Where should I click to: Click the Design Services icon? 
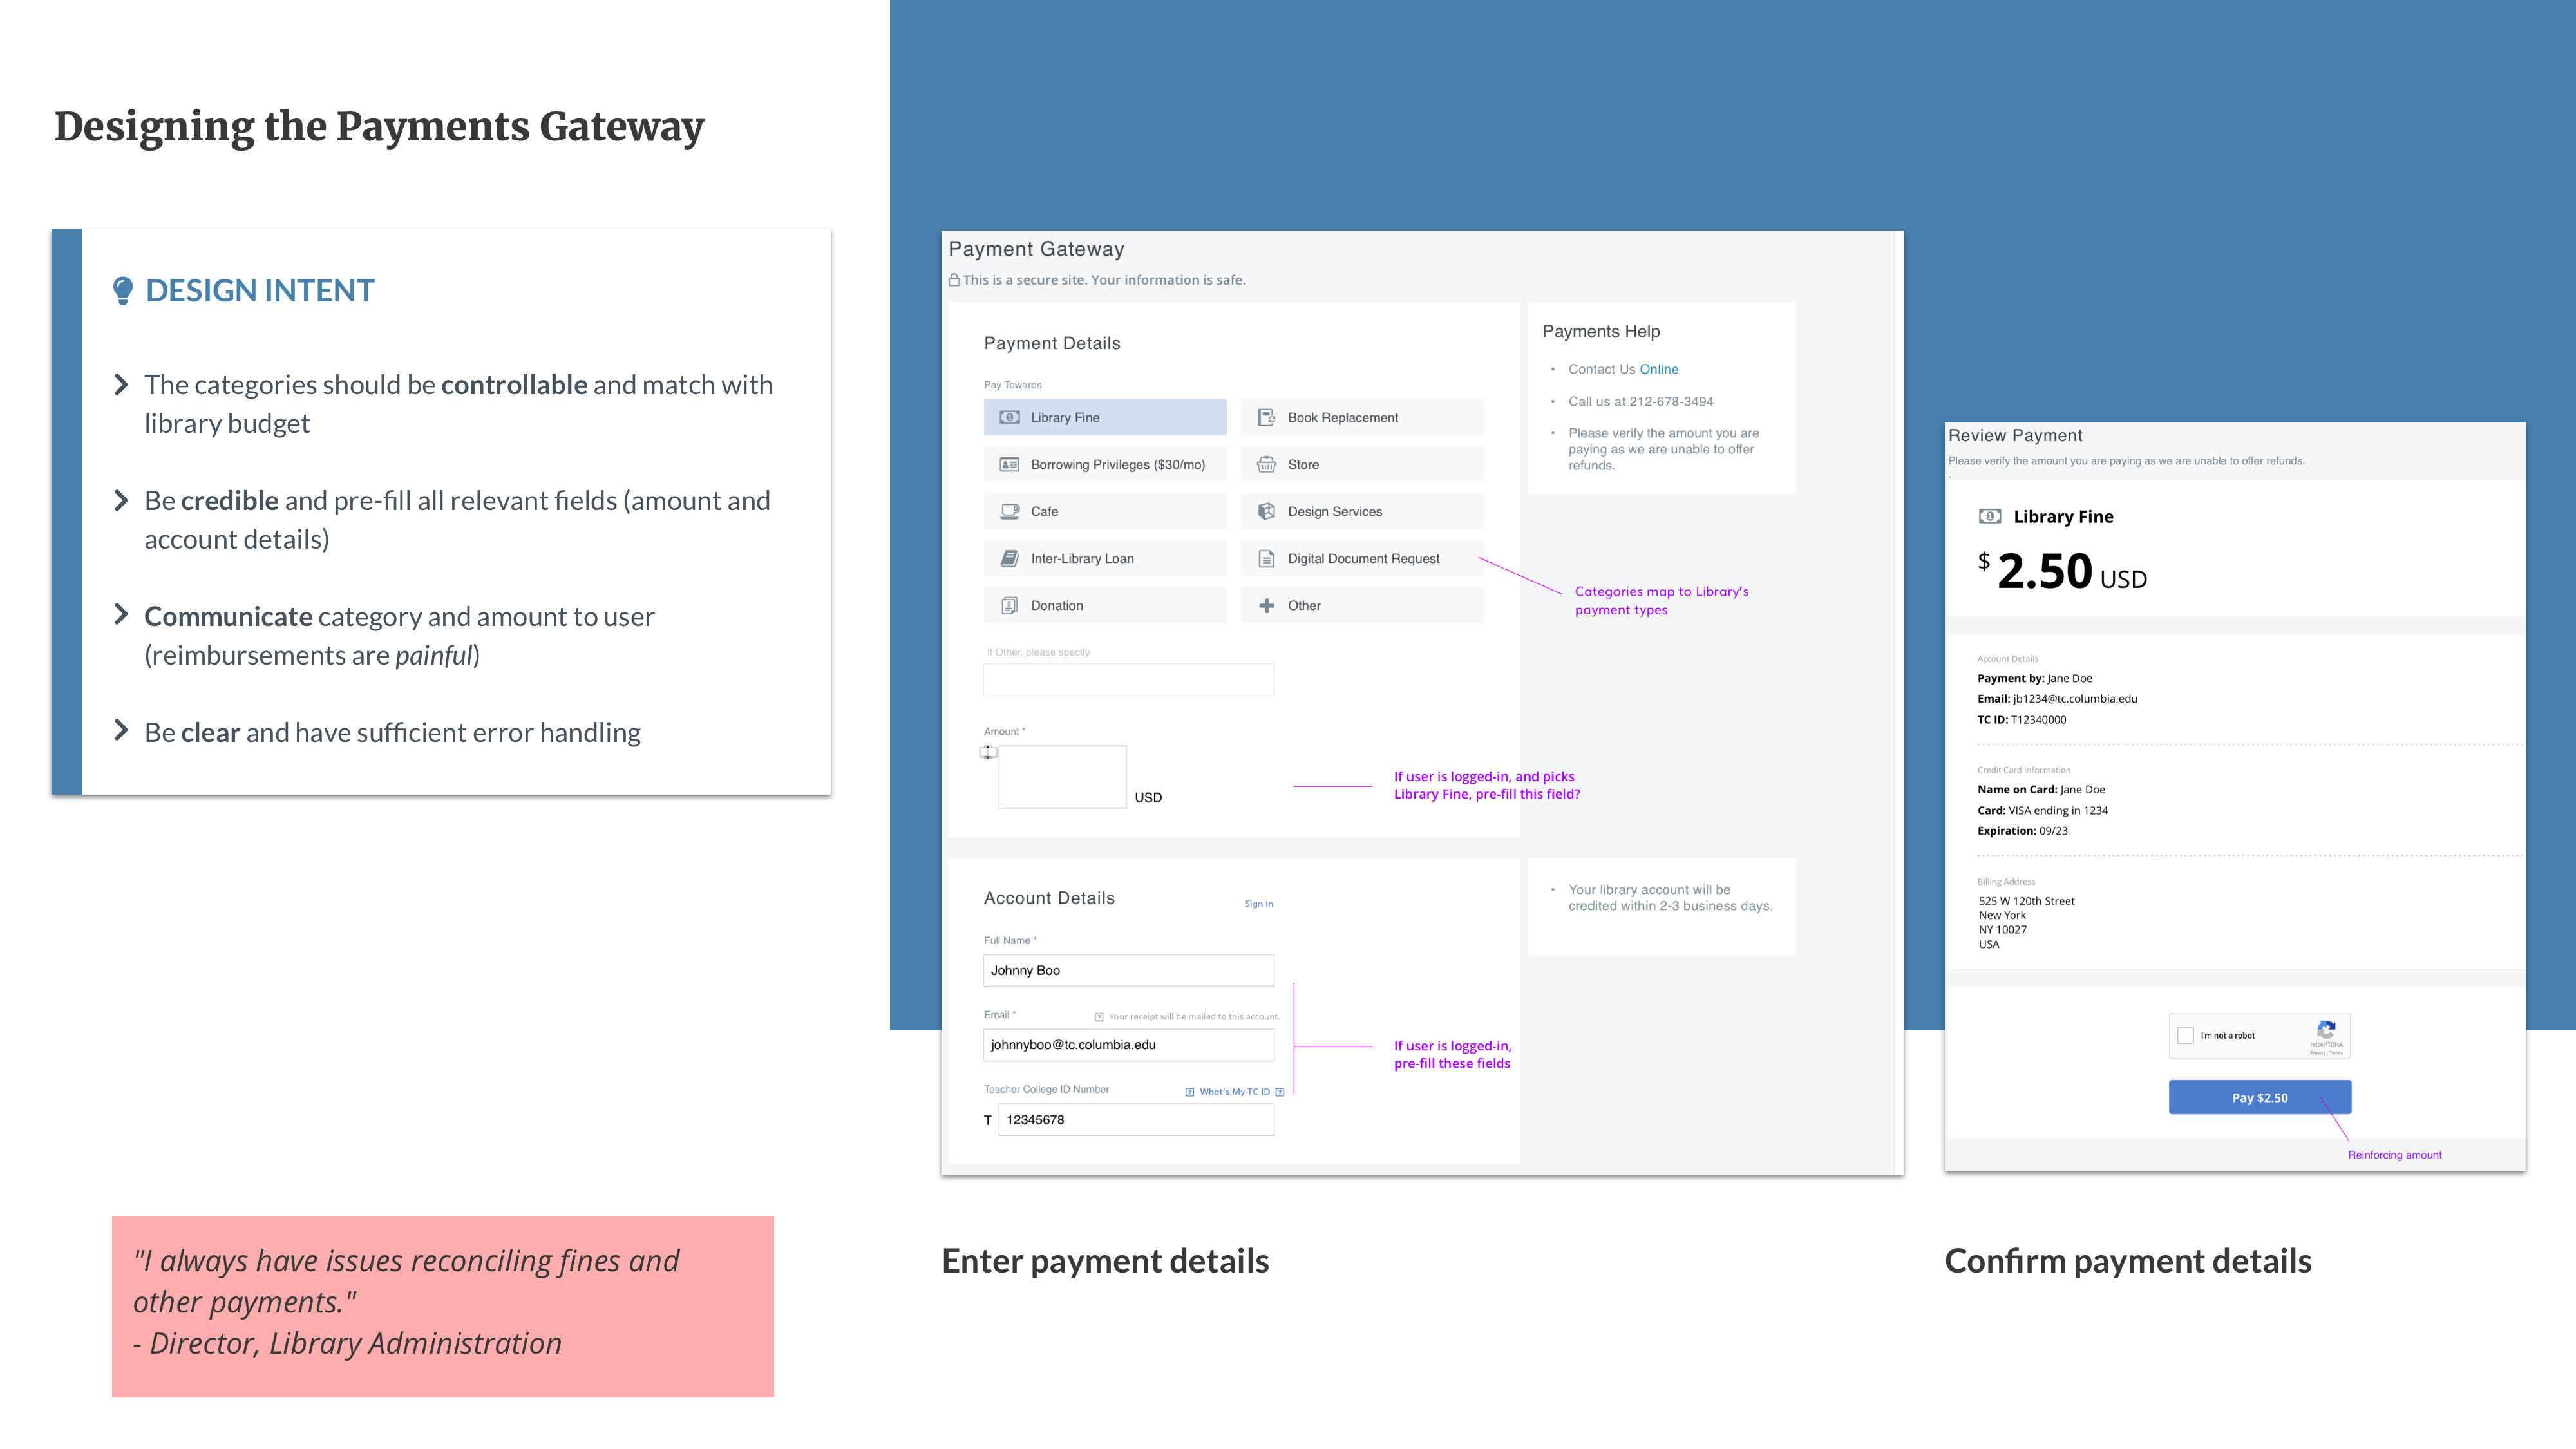pos(1266,511)
